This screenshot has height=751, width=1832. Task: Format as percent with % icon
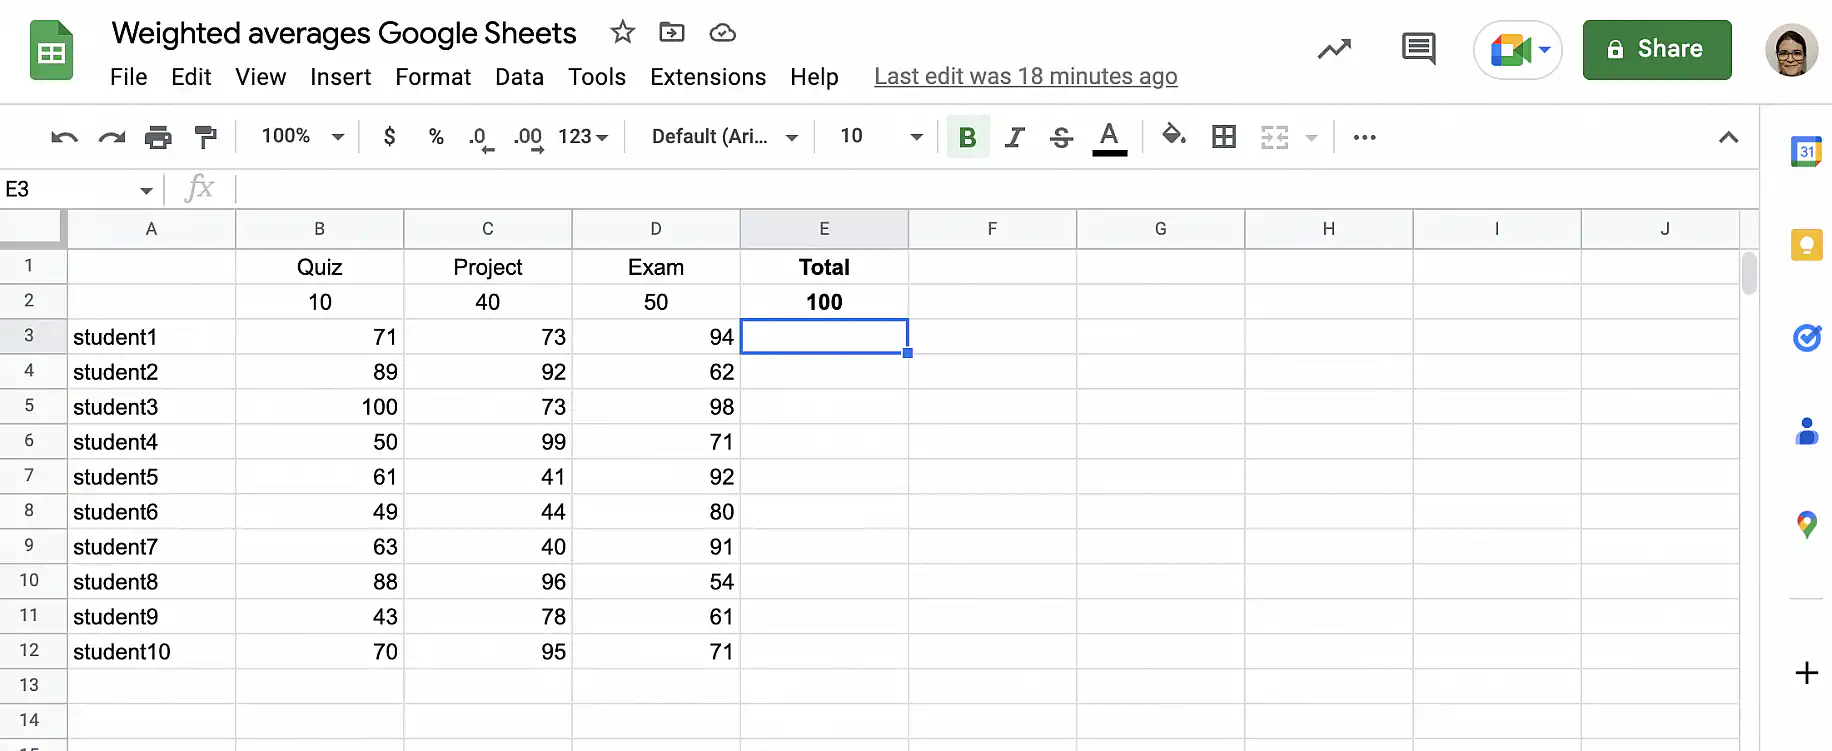(x=436, y=136)
